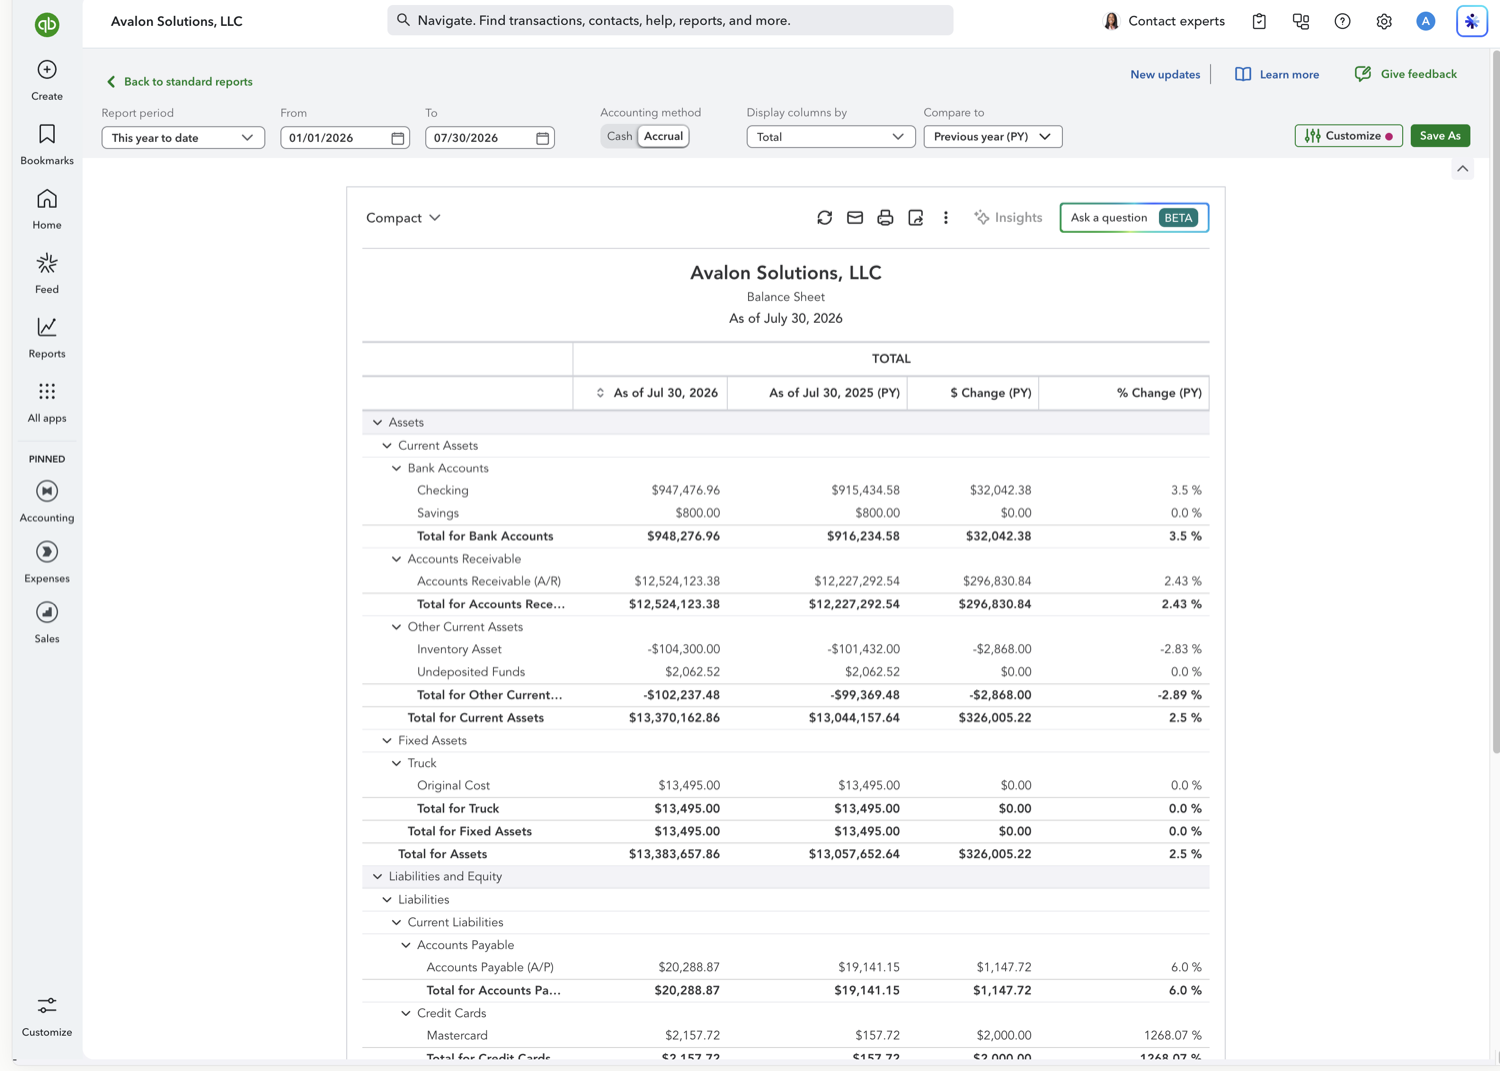
Task: Click the QuickBooks logo icon
Action: tap(47, 25)
